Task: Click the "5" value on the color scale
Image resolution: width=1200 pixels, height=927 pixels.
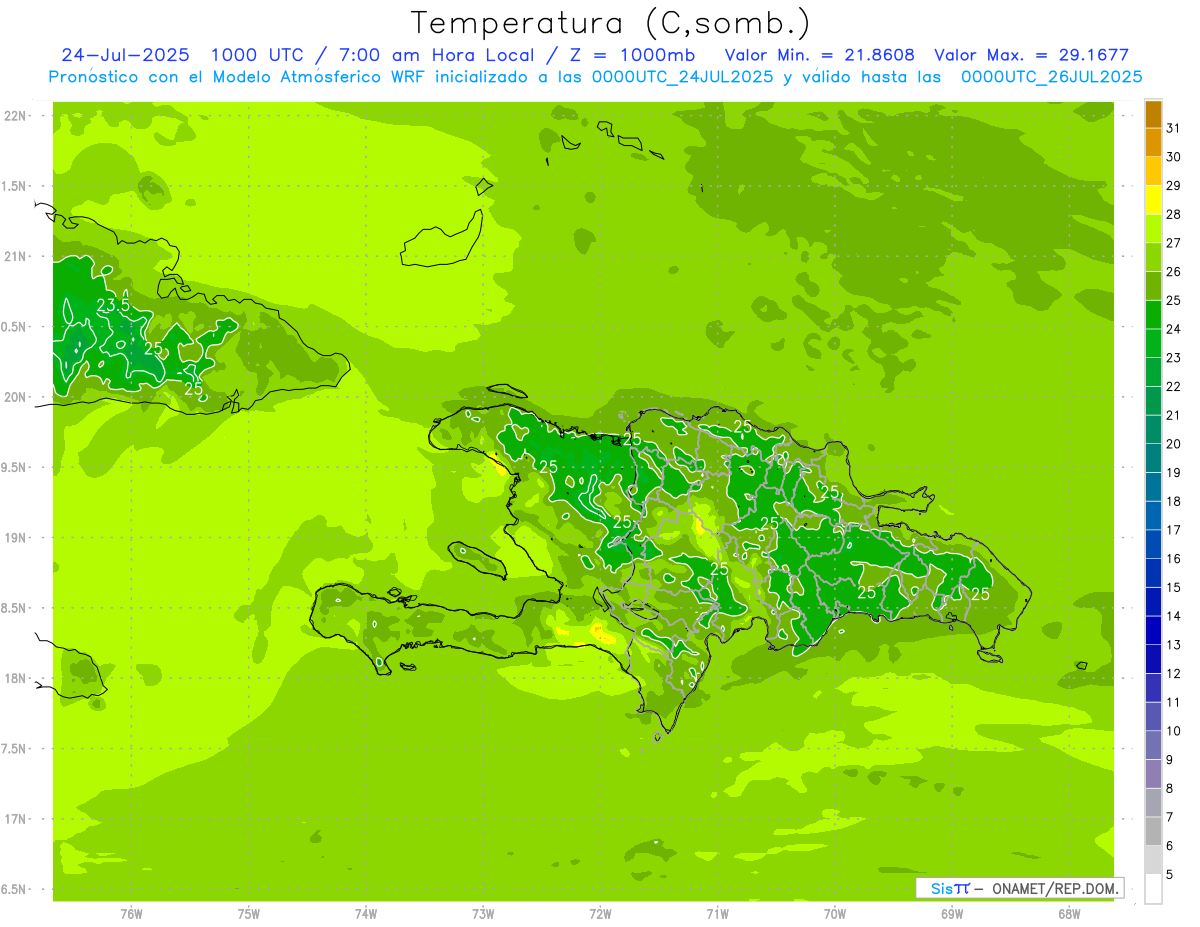Action: pyautogui.click(x=1170, y=875)
